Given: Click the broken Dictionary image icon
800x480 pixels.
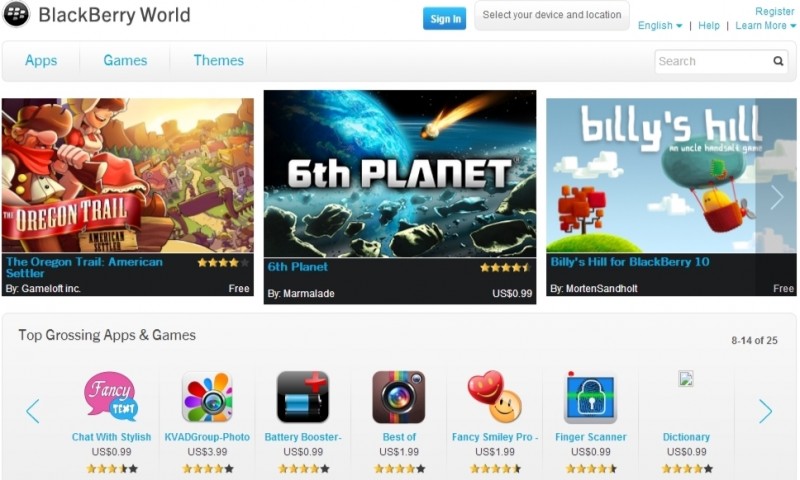Looking at the screenshot, I should tap(686, 378).
